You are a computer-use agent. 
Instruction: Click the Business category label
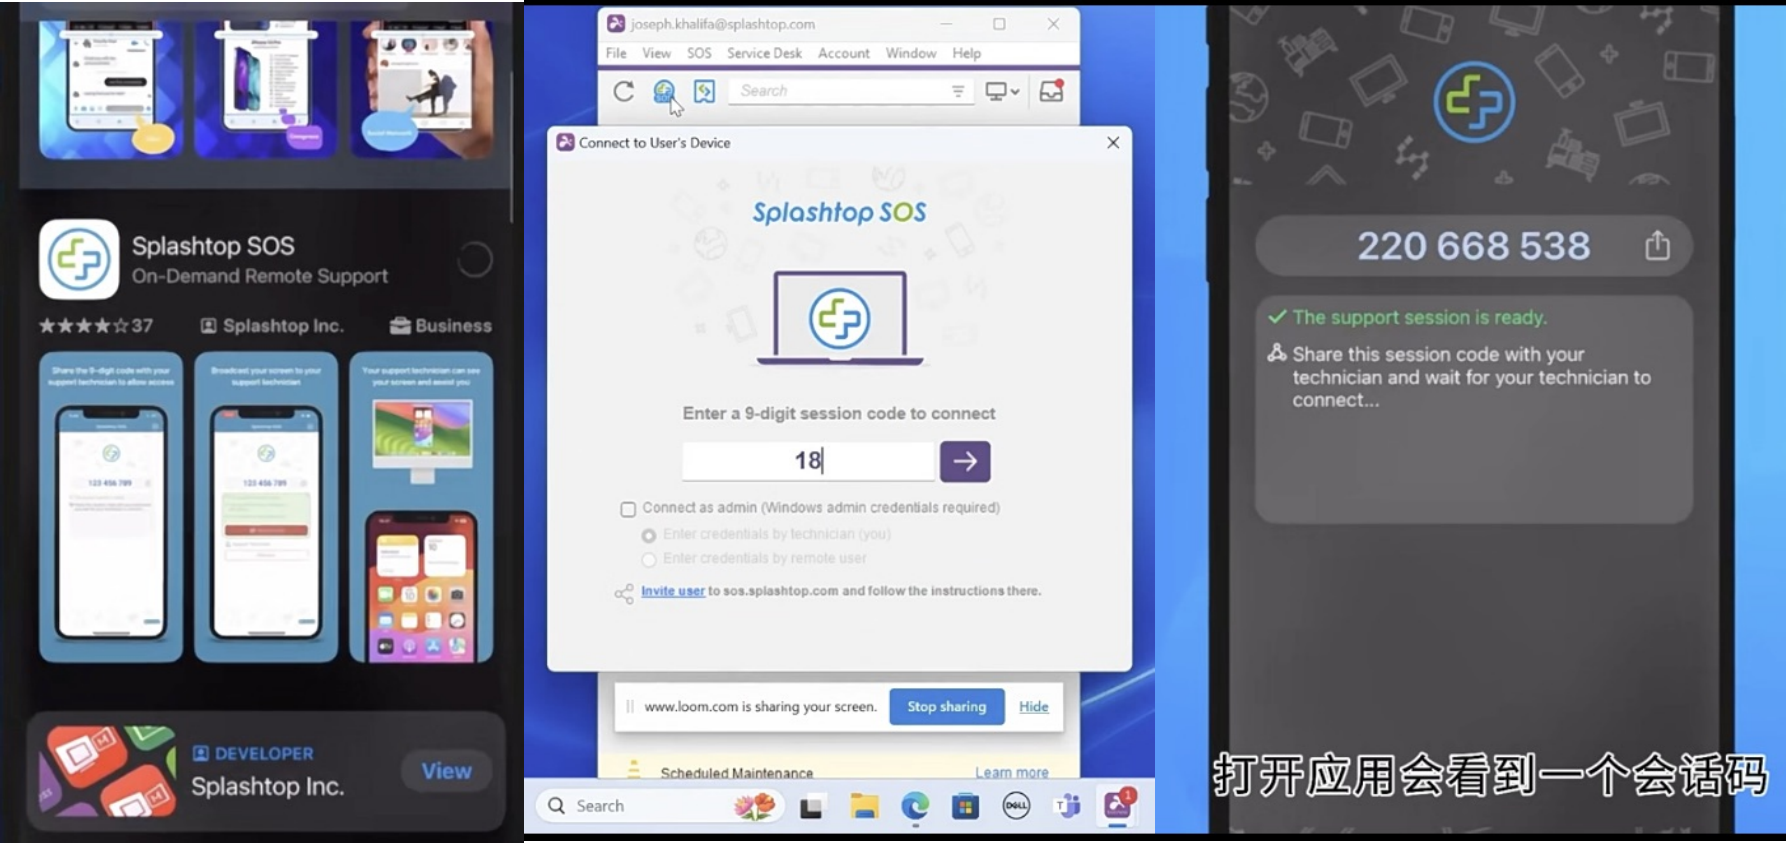(x=441, y=326)
